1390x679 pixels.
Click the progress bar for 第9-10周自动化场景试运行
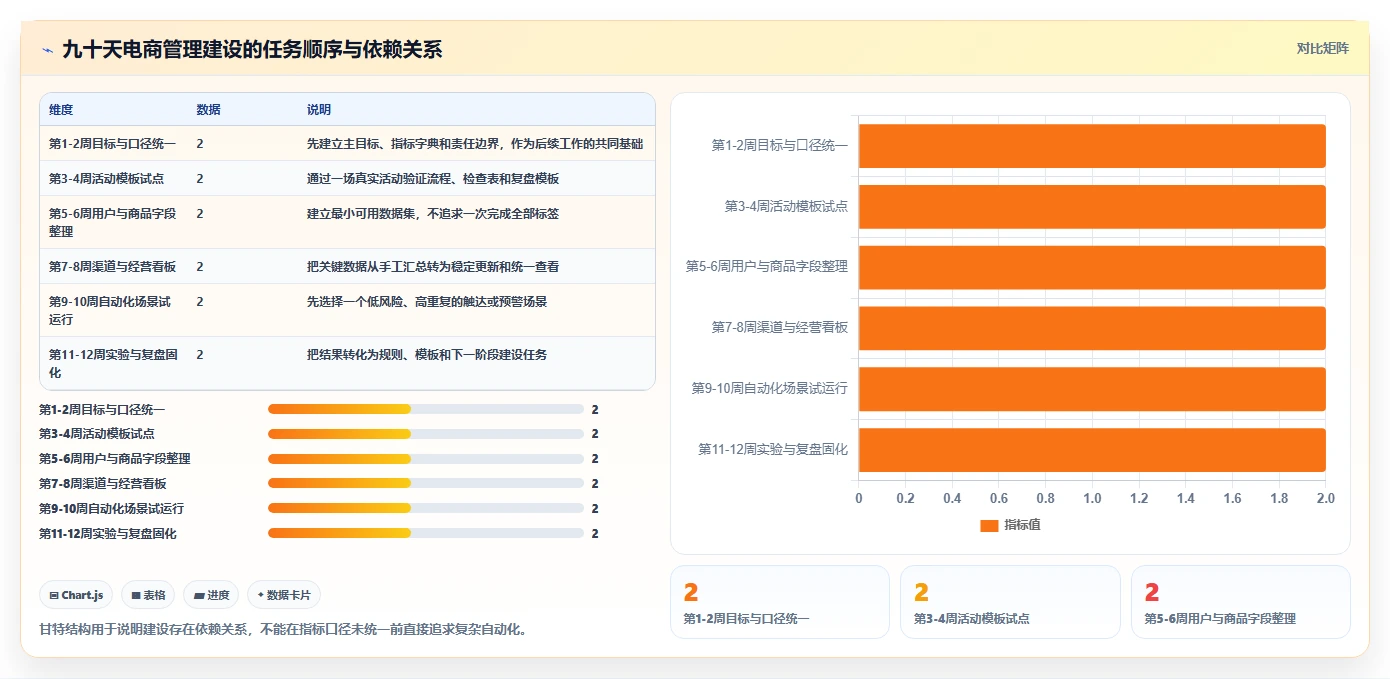[426, 508]
